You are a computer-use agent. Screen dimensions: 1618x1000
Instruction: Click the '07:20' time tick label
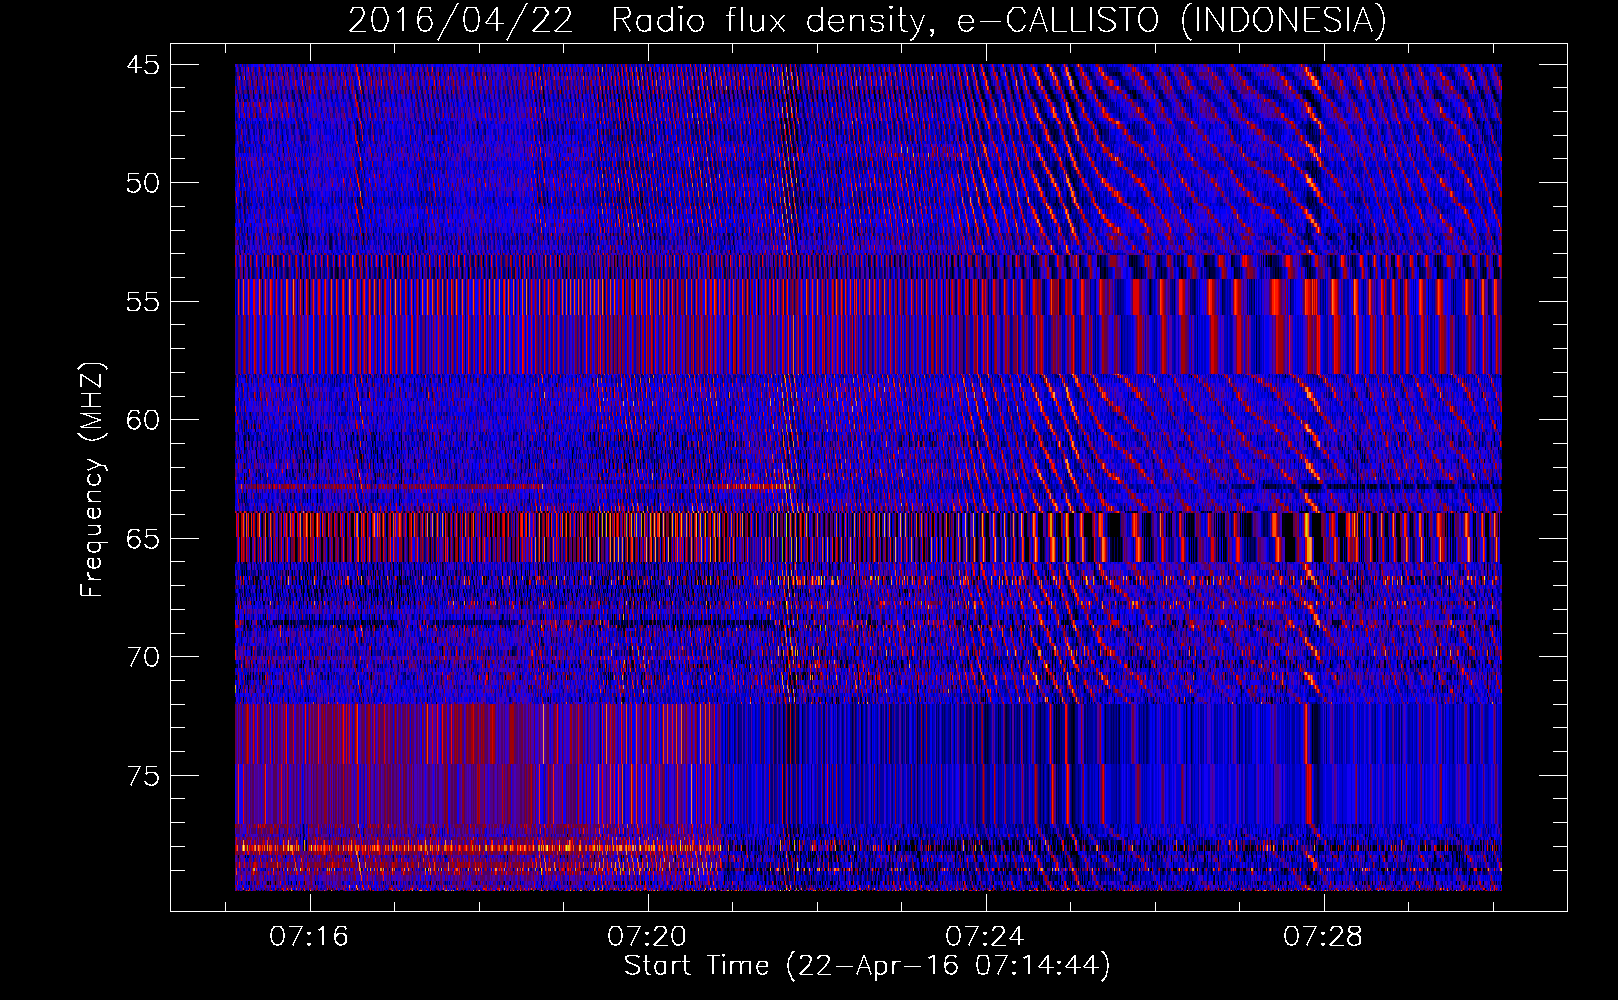coord(648,937)
